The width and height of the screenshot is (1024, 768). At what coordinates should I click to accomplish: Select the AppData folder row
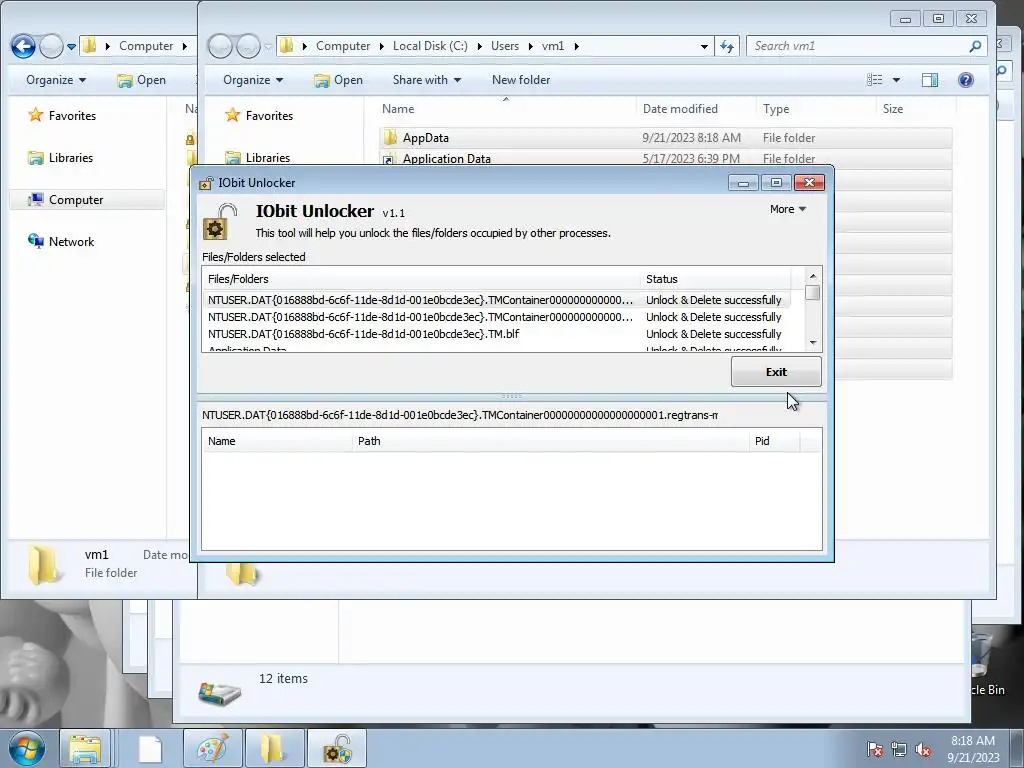click(x=665, y=138)
